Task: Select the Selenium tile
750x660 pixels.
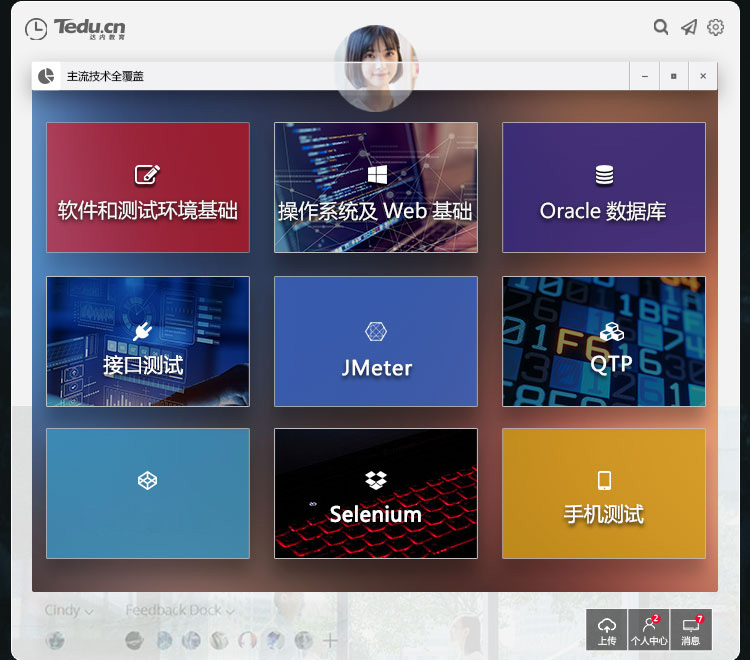Action: click(376, 493)
